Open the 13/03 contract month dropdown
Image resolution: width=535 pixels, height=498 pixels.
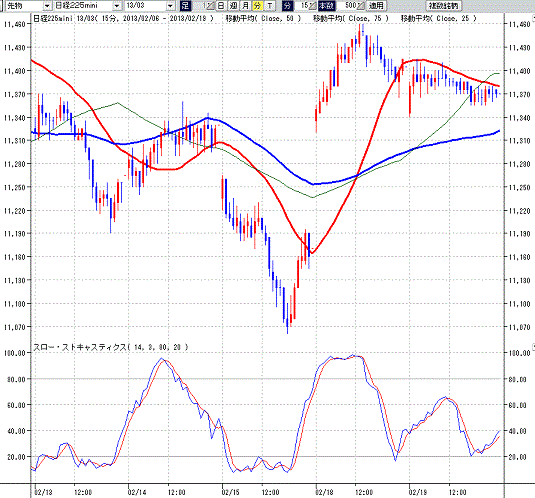point(149,5)
